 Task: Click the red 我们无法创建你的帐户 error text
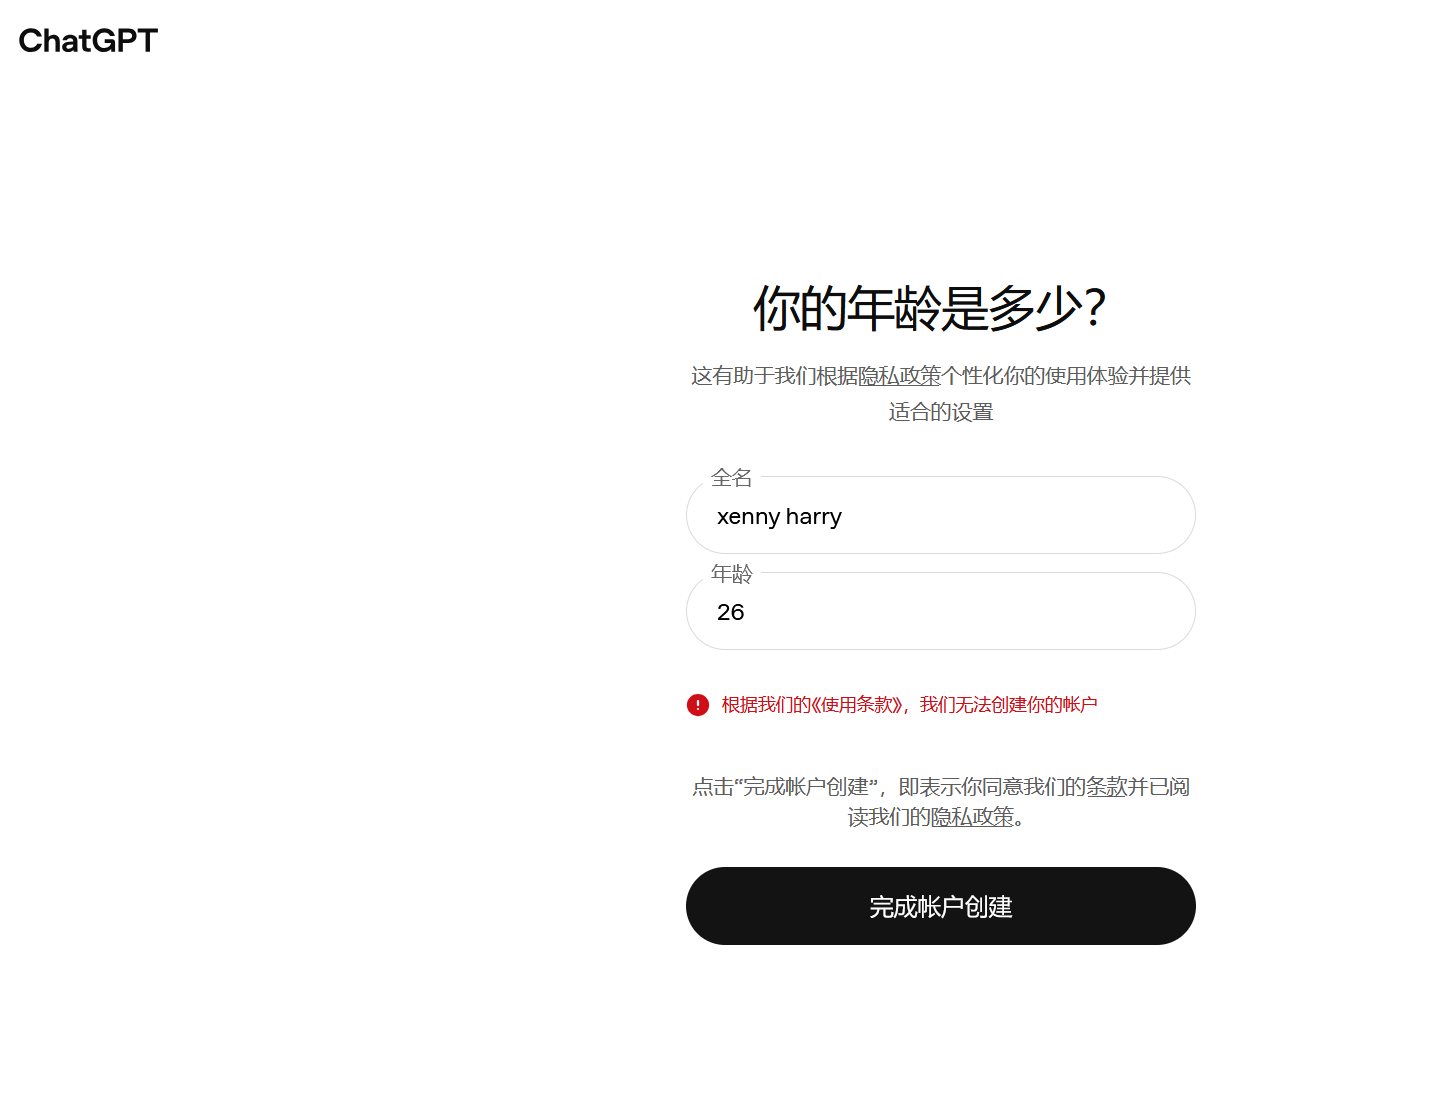(1008, 705)
